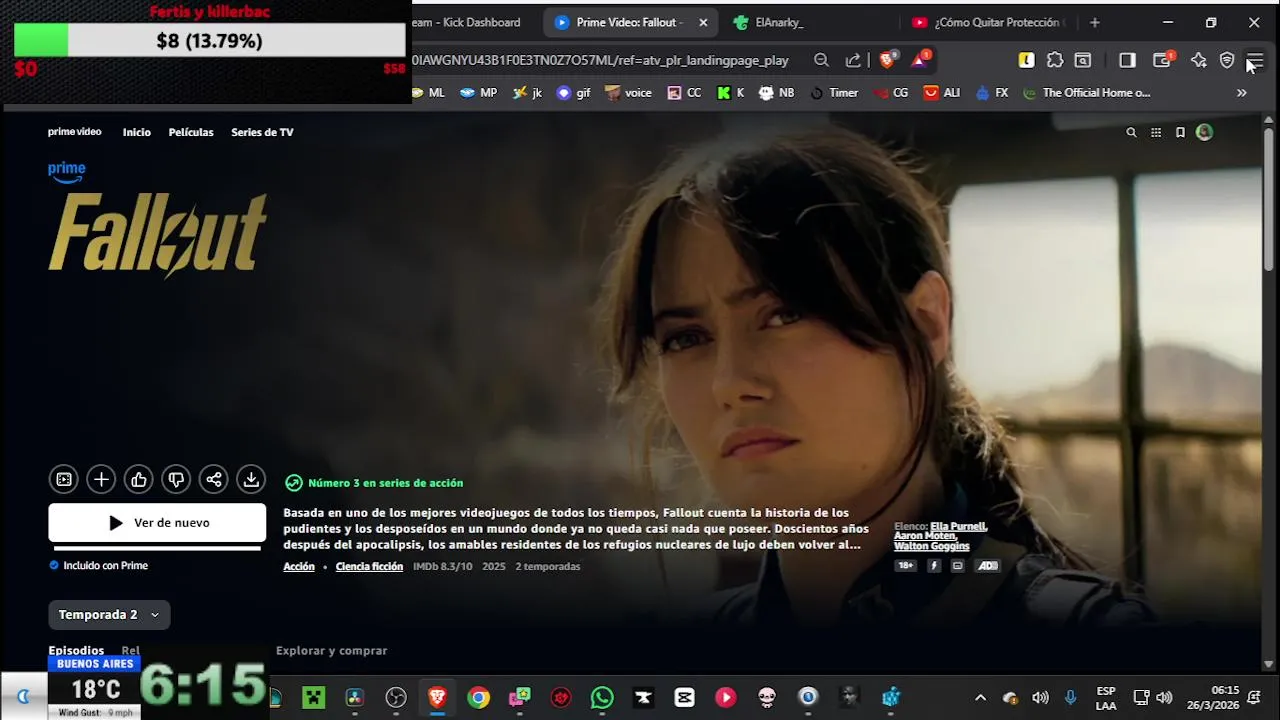Open Prime Video apps grid icon
Screen dimensions: 1280x720
pos(1156,132)
